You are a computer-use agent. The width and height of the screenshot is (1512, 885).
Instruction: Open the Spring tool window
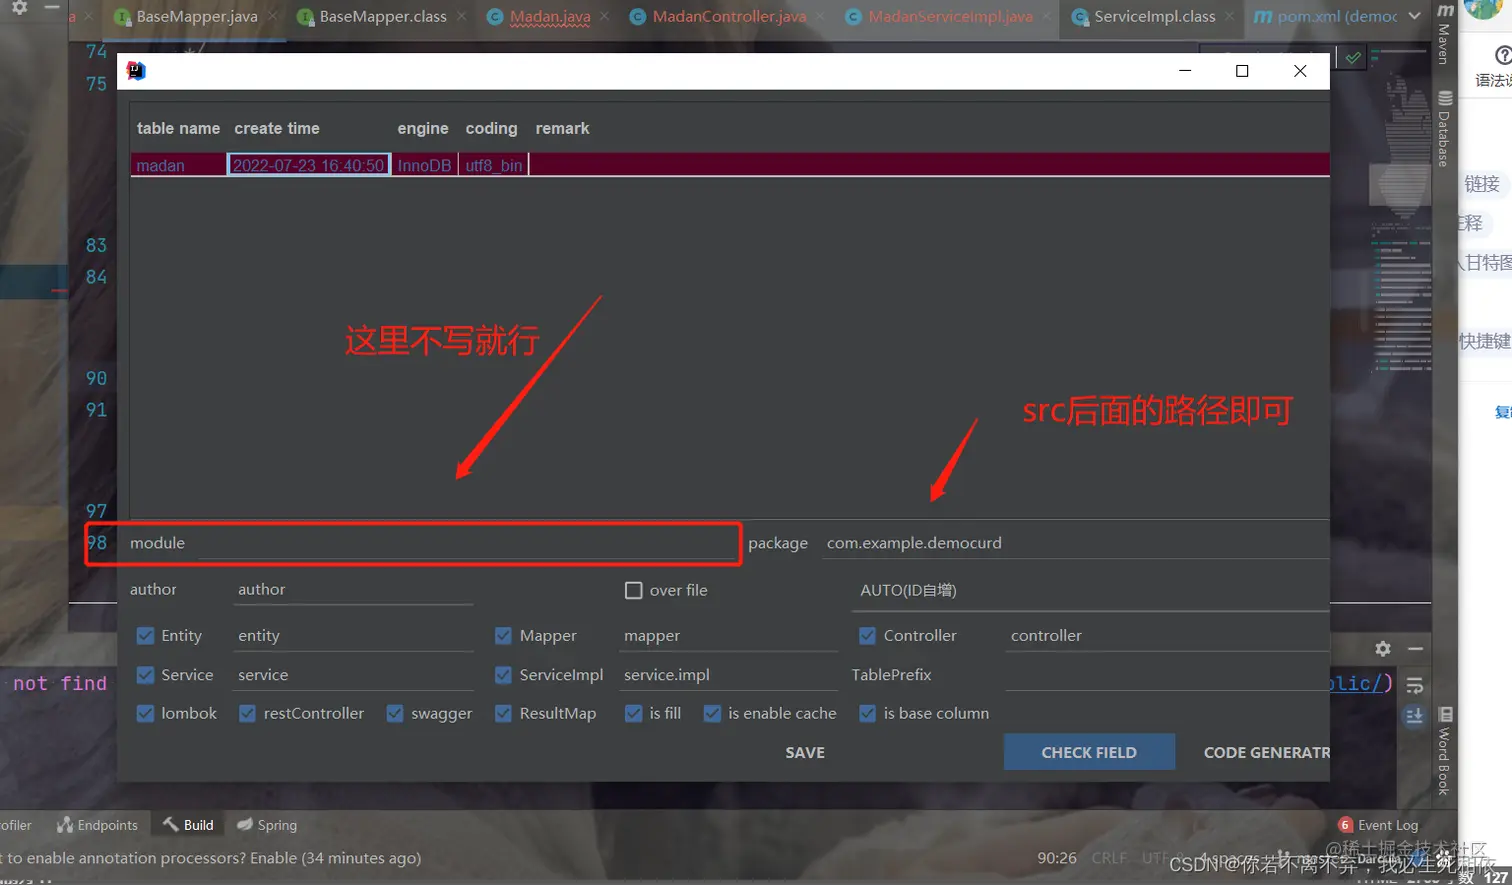(x=267, y=825)
